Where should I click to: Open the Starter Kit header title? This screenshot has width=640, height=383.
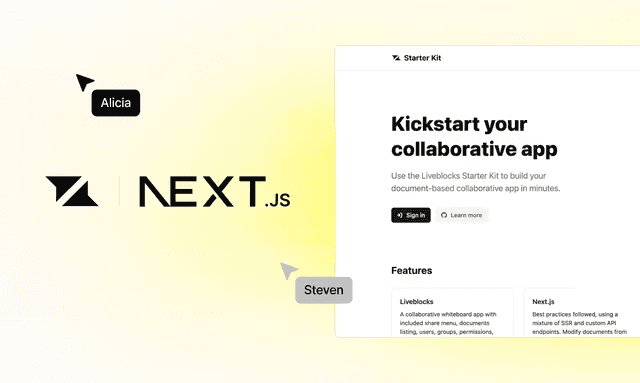(x=422, y=58)
